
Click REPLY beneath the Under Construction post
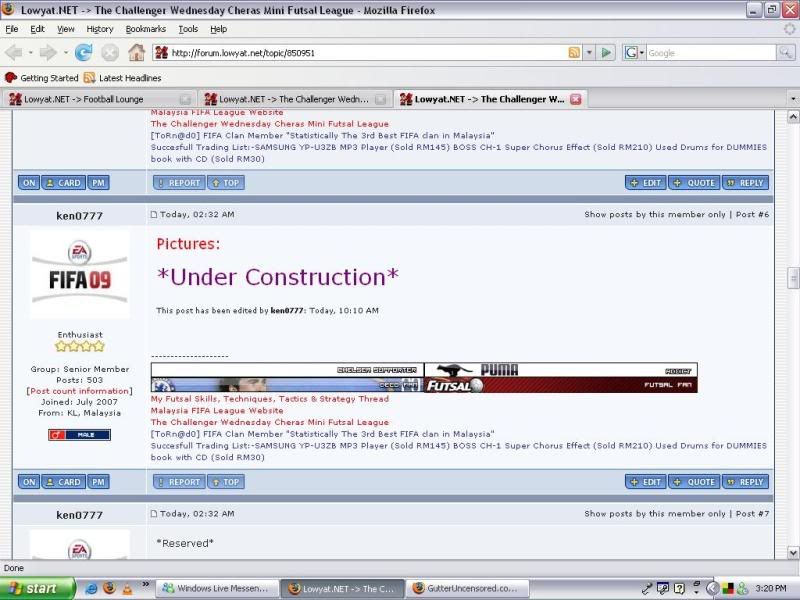[x=745, y=481]
